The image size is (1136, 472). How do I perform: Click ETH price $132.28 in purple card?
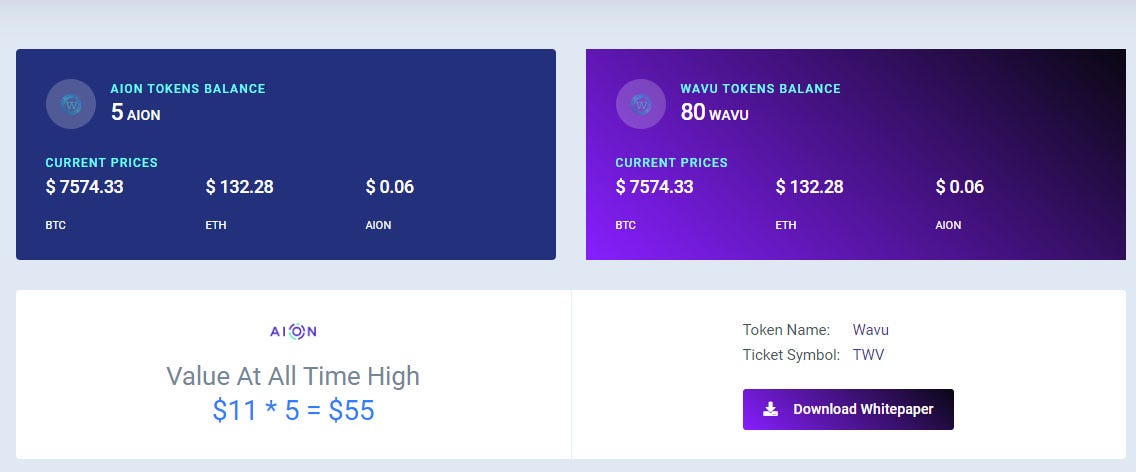click(809, 187)
